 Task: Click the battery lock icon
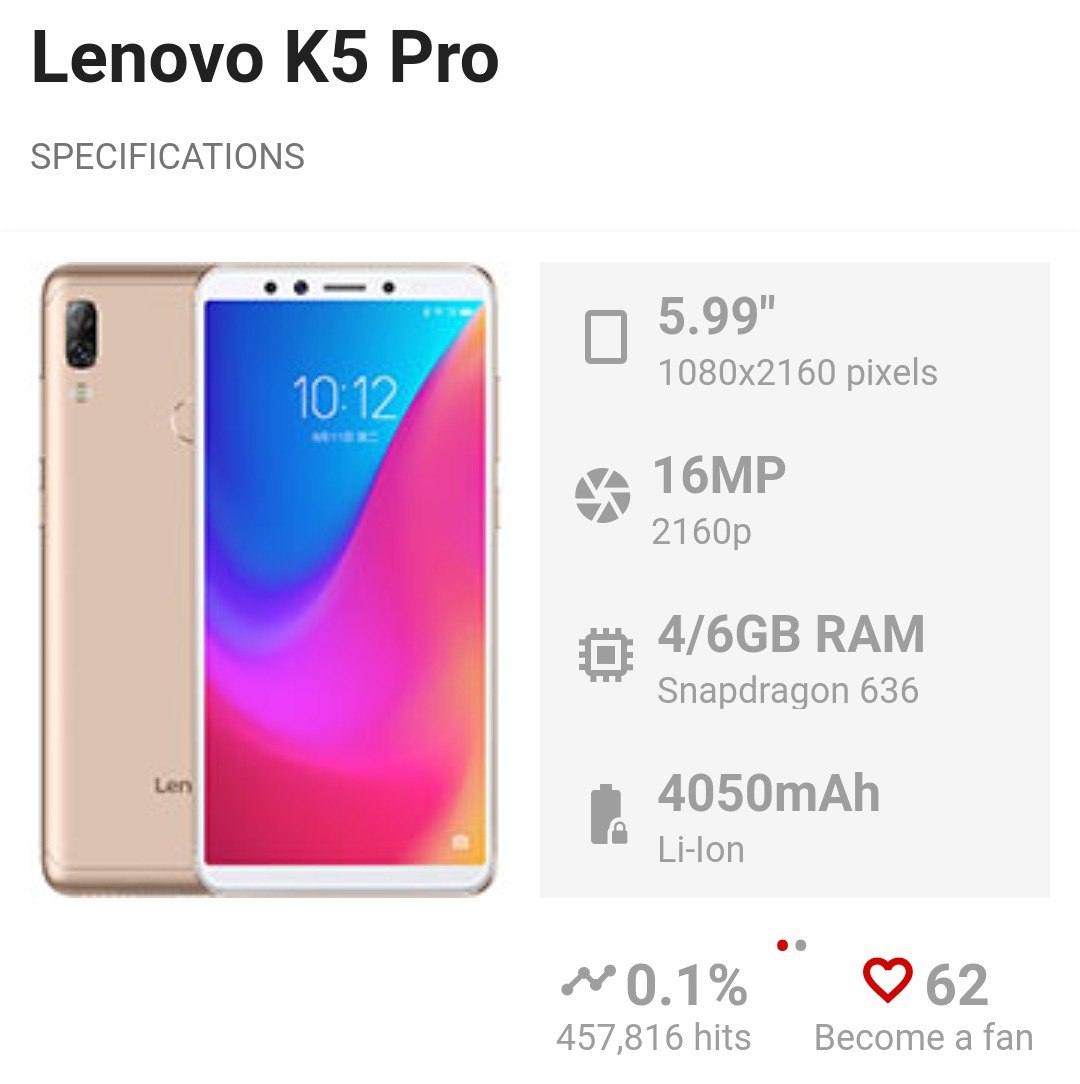click(x=608, y=814)
